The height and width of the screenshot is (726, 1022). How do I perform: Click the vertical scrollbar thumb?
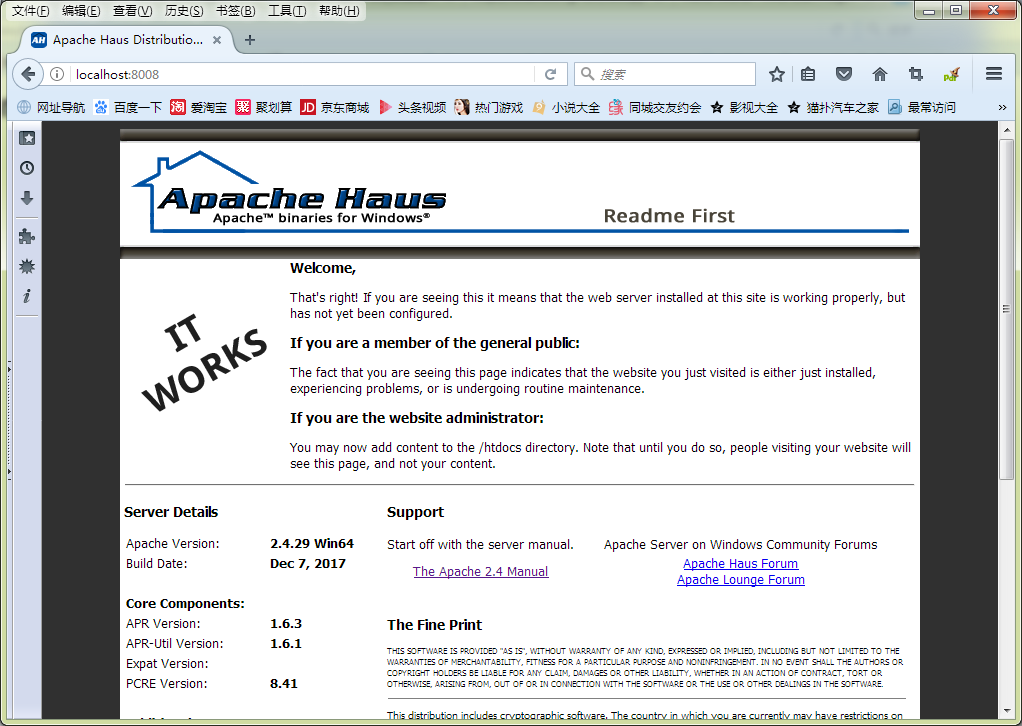pos(1007,309)
